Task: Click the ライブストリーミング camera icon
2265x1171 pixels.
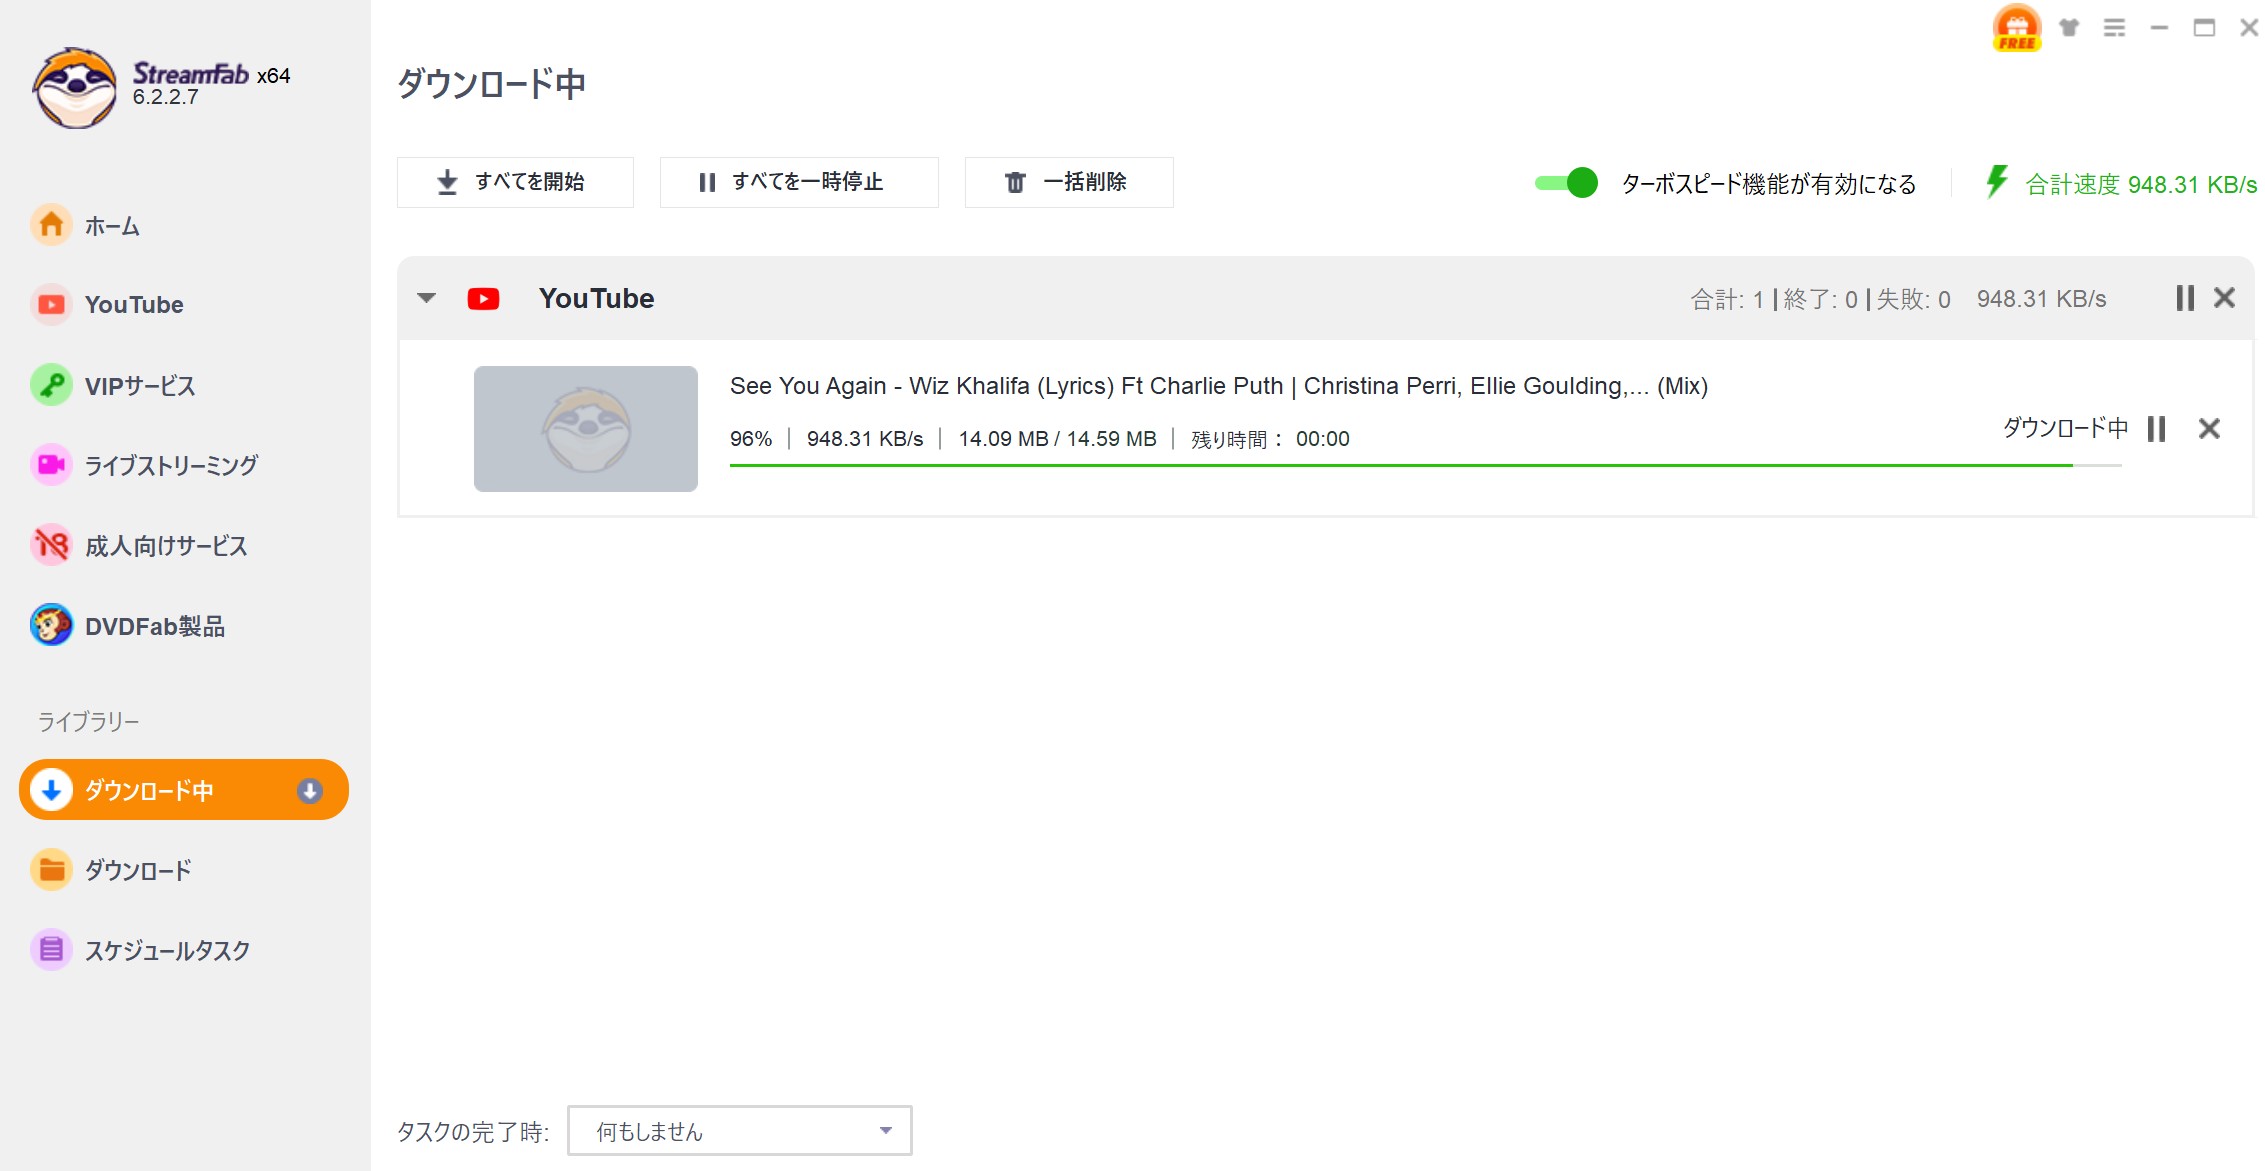Action: tap(51, 465)
